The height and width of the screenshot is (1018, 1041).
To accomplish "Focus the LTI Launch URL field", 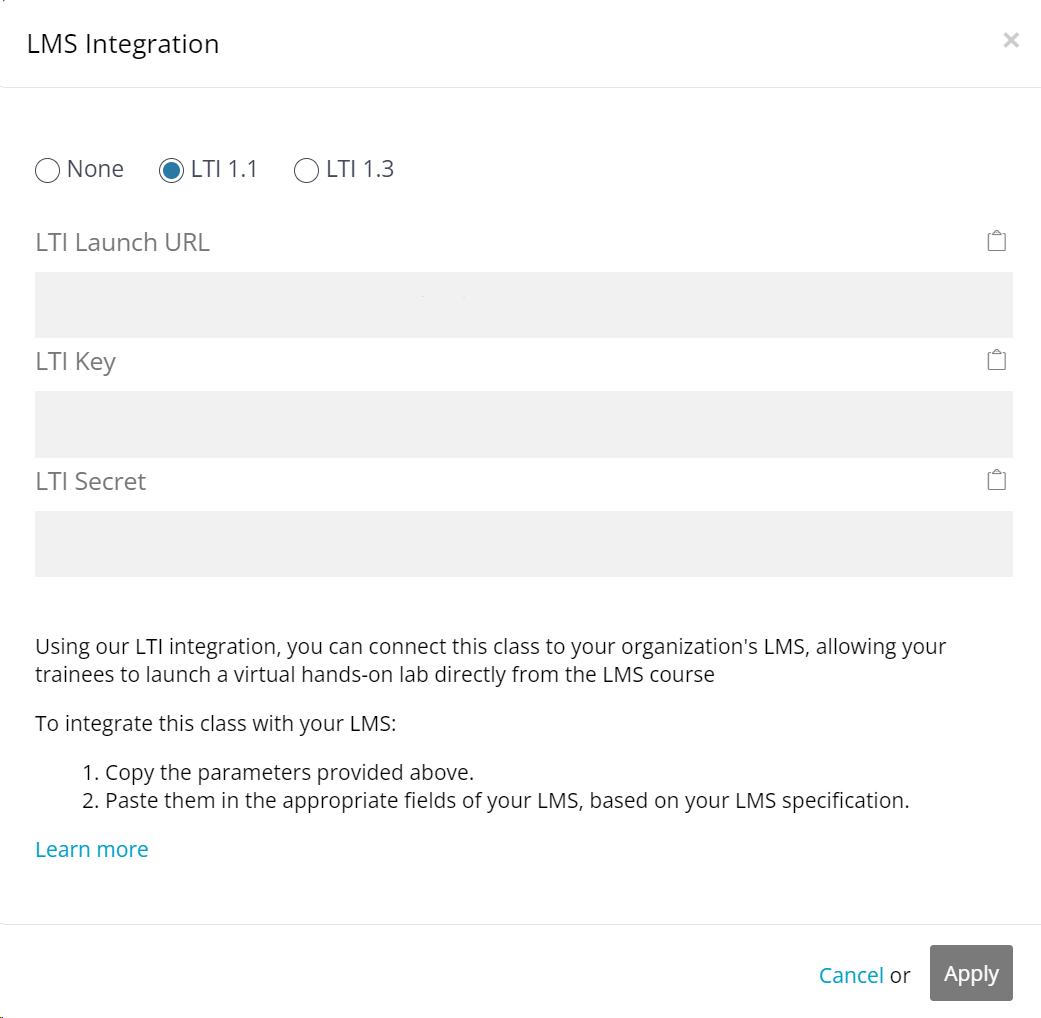I will point(524,305).
